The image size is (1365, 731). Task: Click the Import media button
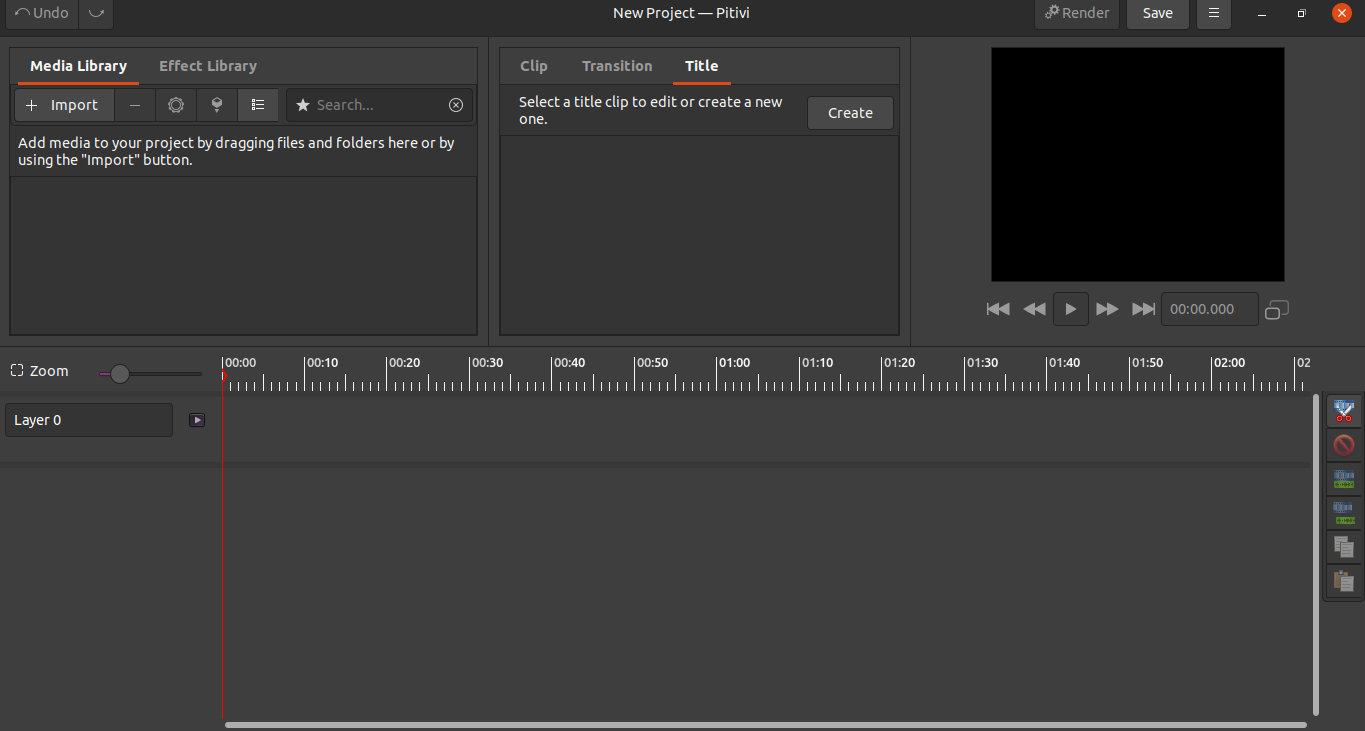[63, 105]
